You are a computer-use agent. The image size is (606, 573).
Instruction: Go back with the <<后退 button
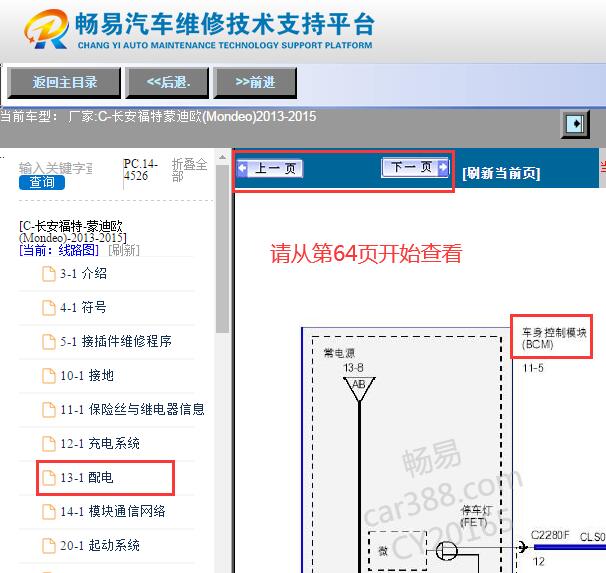[x=167, y=82]
